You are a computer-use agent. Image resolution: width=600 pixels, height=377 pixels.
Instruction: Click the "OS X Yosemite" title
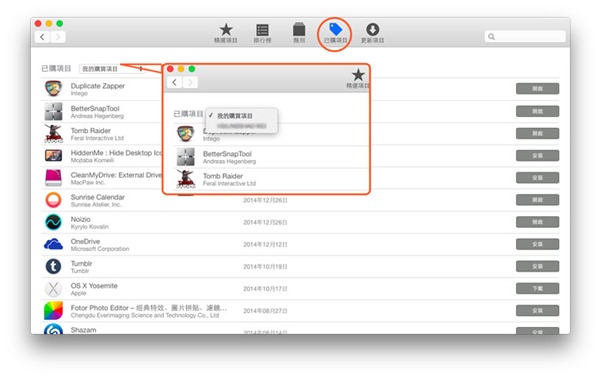[x=94, y=286]
